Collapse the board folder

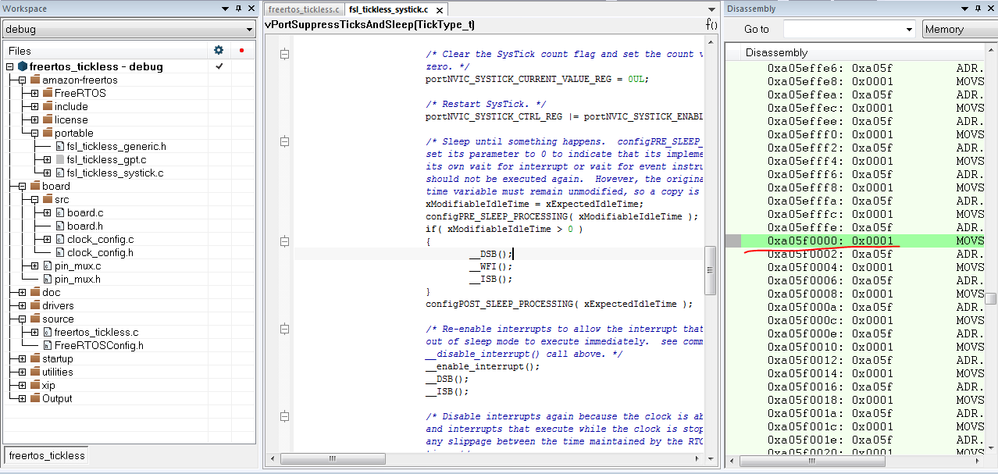pyautogui.click(x=22, y=186)
